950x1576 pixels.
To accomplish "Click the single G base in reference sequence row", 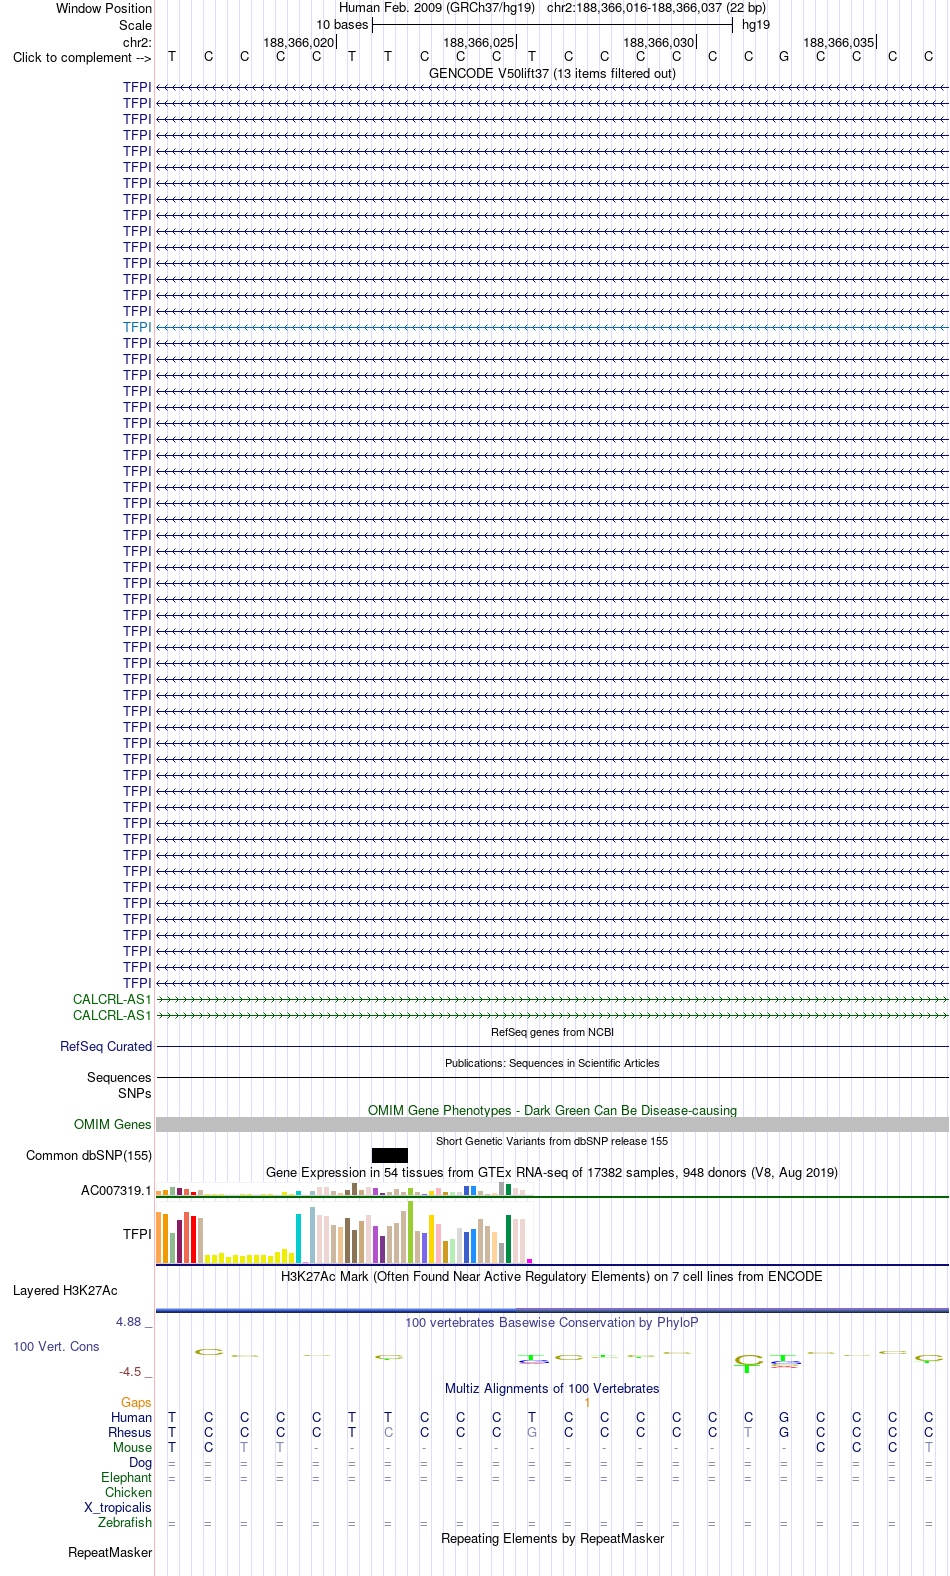I will coord(784,57).
